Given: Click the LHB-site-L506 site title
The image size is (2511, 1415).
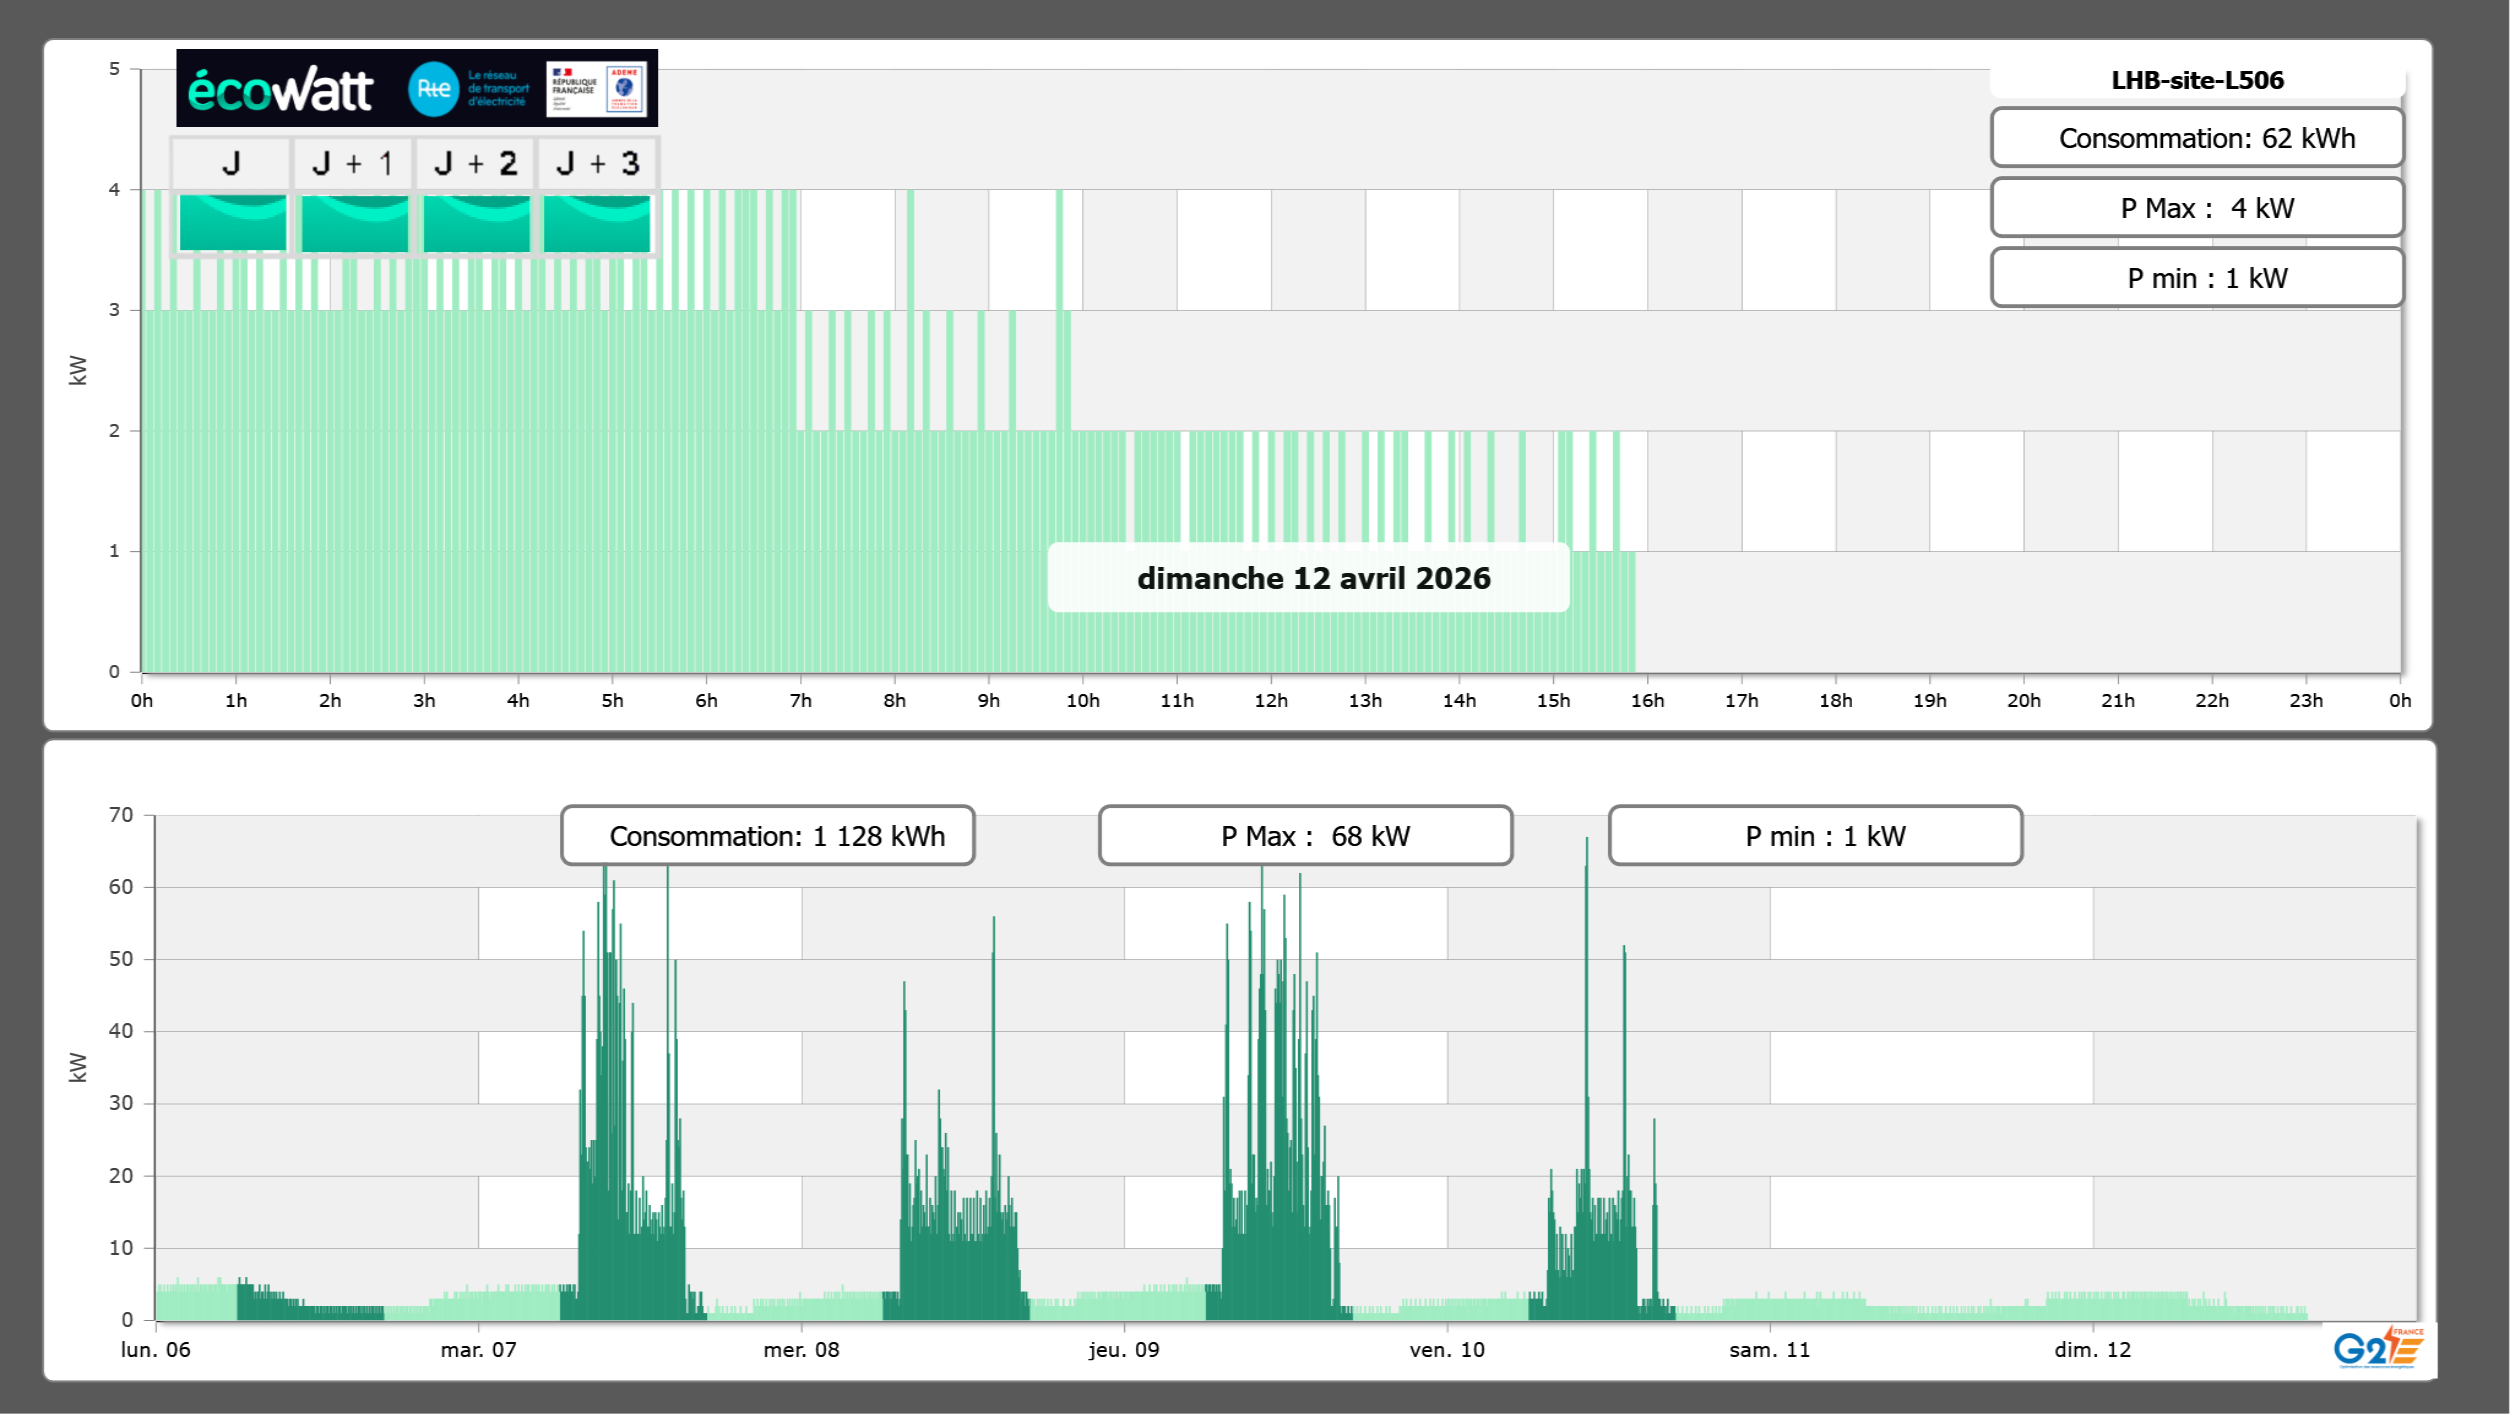Looking at the screenshot, I should [2197, 80].
